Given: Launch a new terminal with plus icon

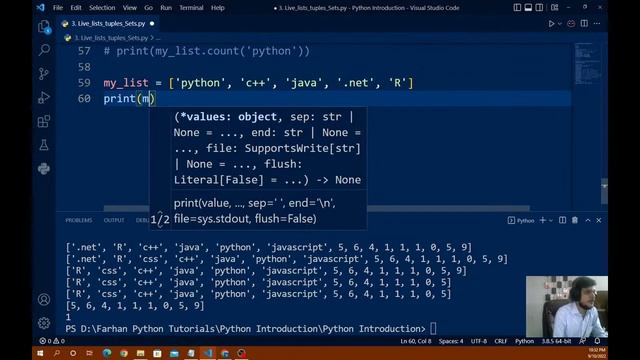Looking at the screenshot, I should point(542,220).
